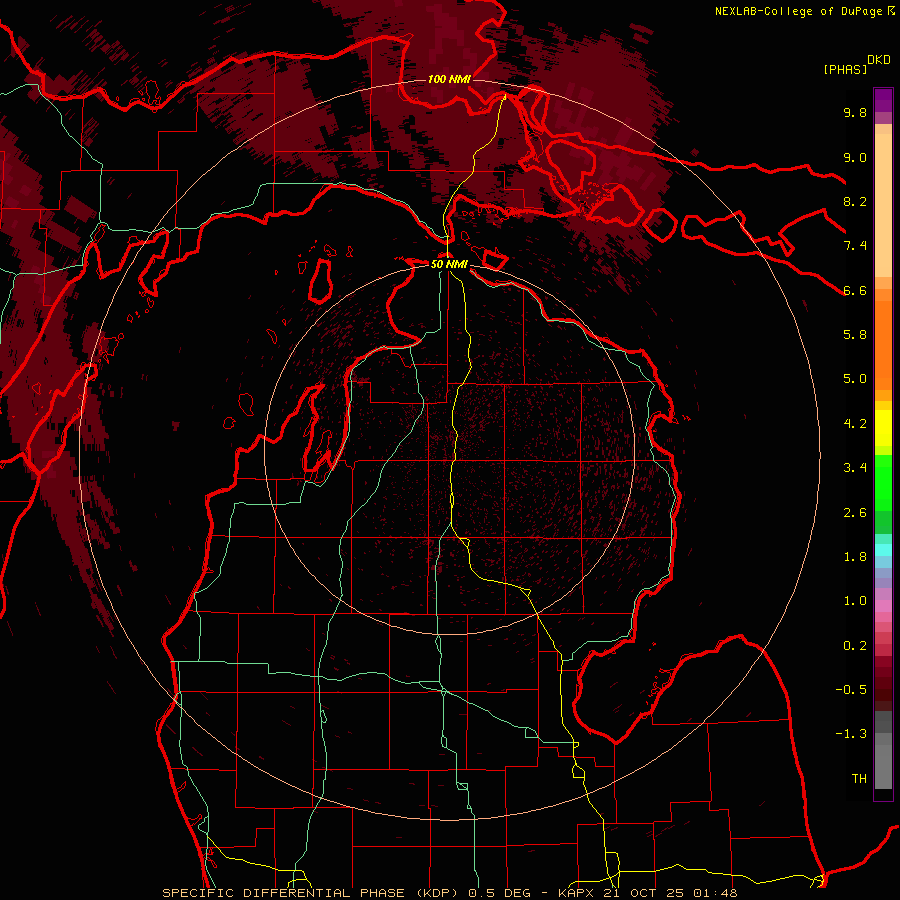This screenshot has width=900, height=900.
Task: Click the TH label on color scale
Action: (x=859, y=779)
